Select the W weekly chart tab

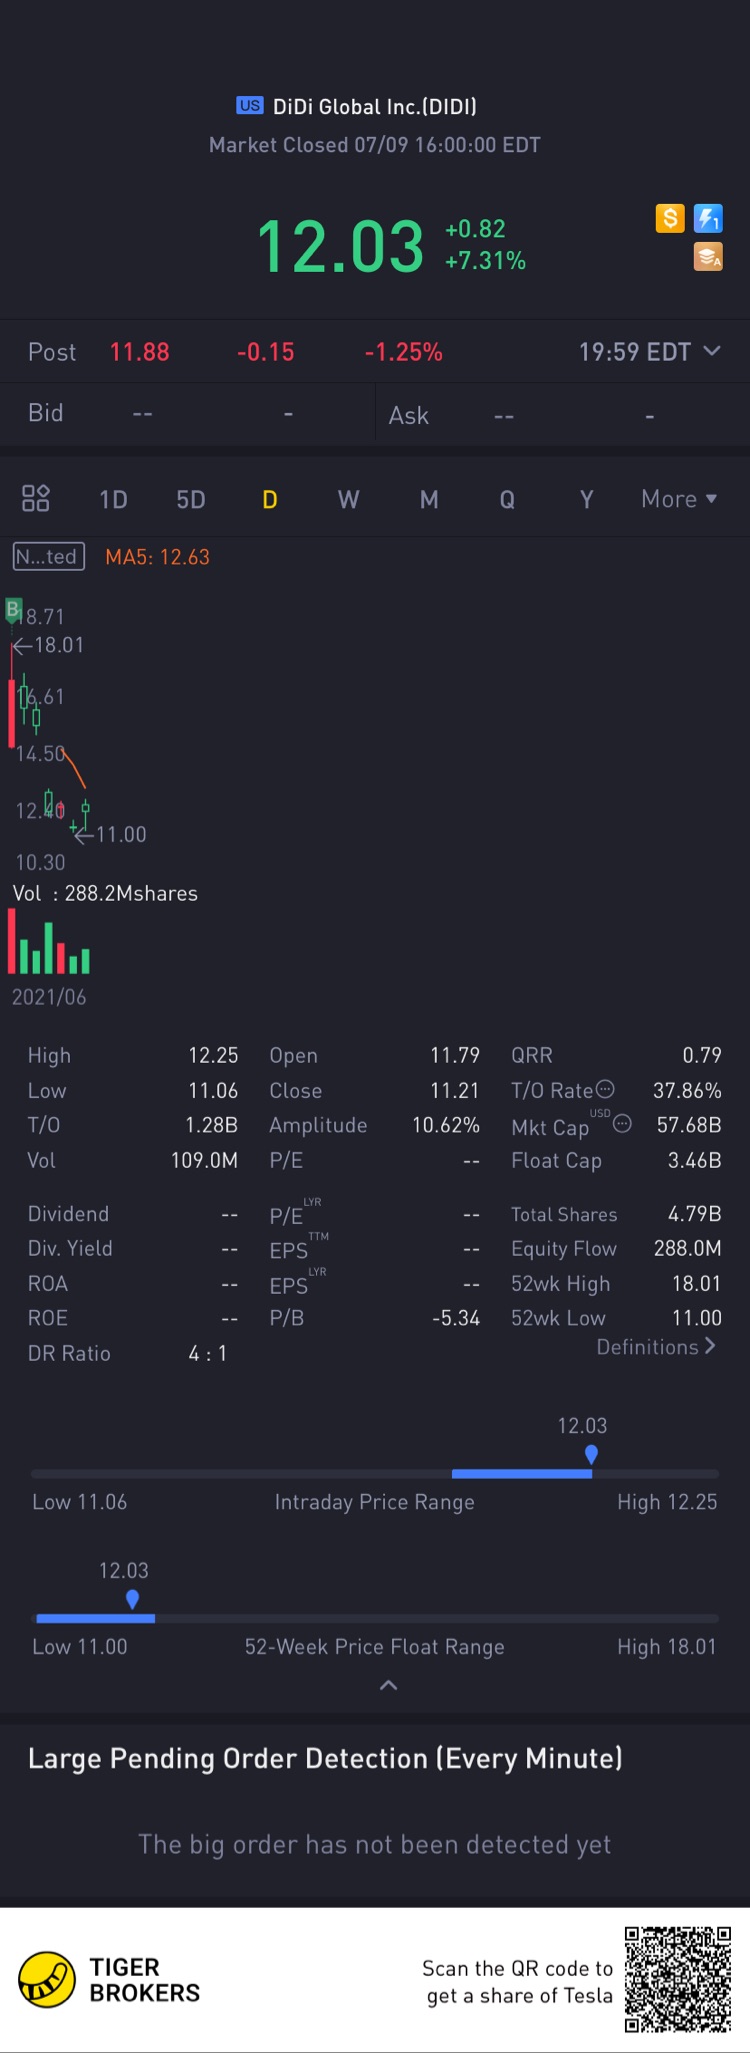coord(348,499)
